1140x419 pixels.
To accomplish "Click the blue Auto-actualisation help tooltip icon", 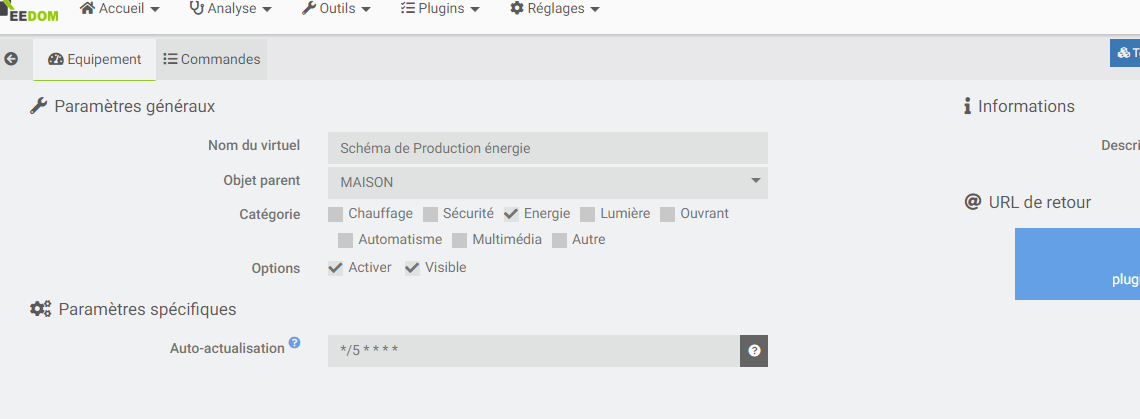I will (x=295, y=343).
